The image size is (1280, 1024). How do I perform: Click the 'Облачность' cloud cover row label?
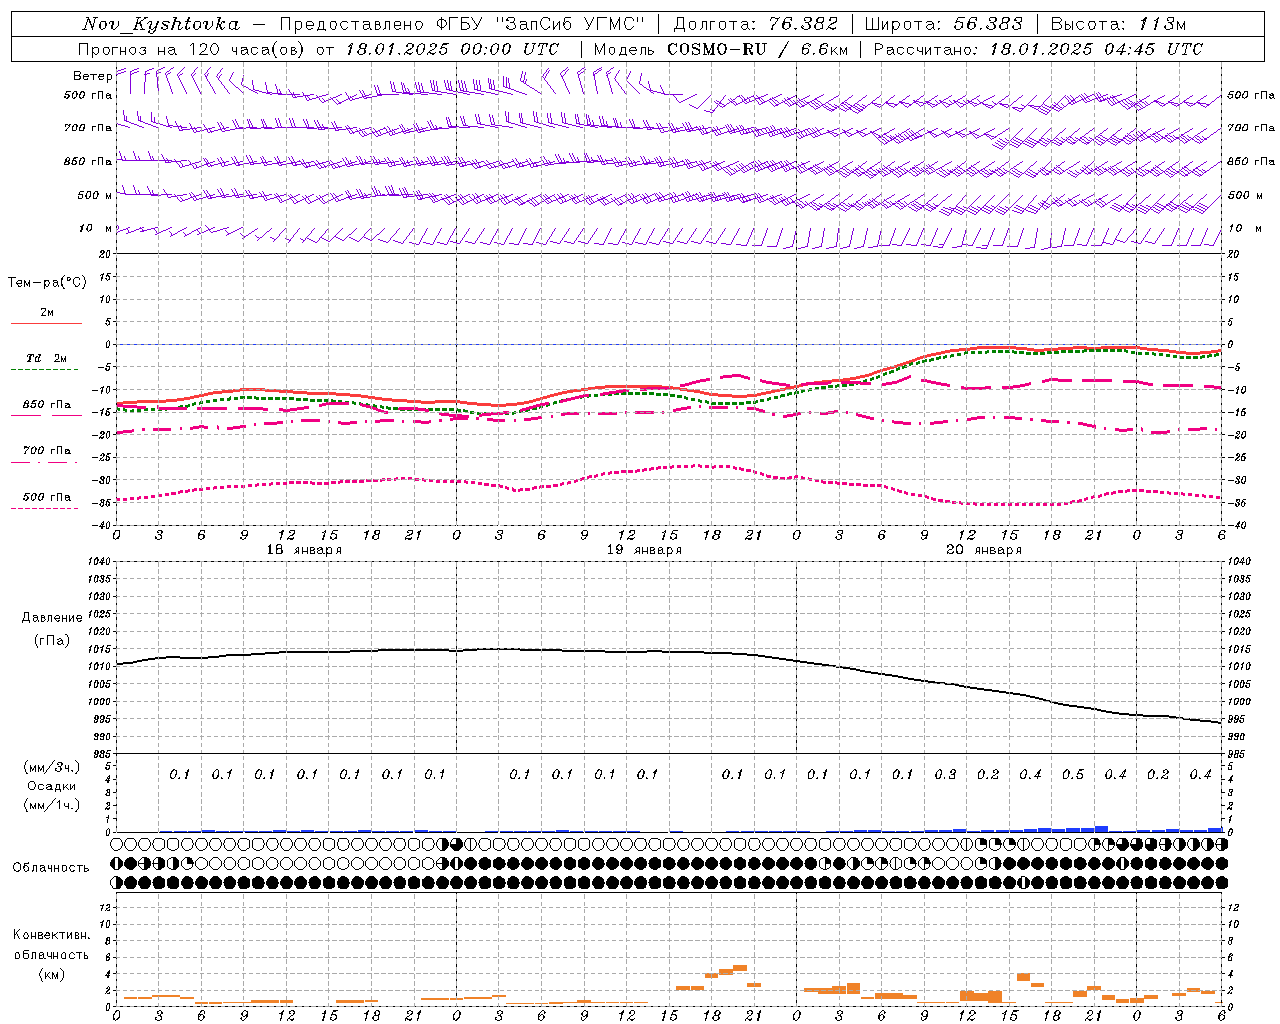click(x=51, y=868)
